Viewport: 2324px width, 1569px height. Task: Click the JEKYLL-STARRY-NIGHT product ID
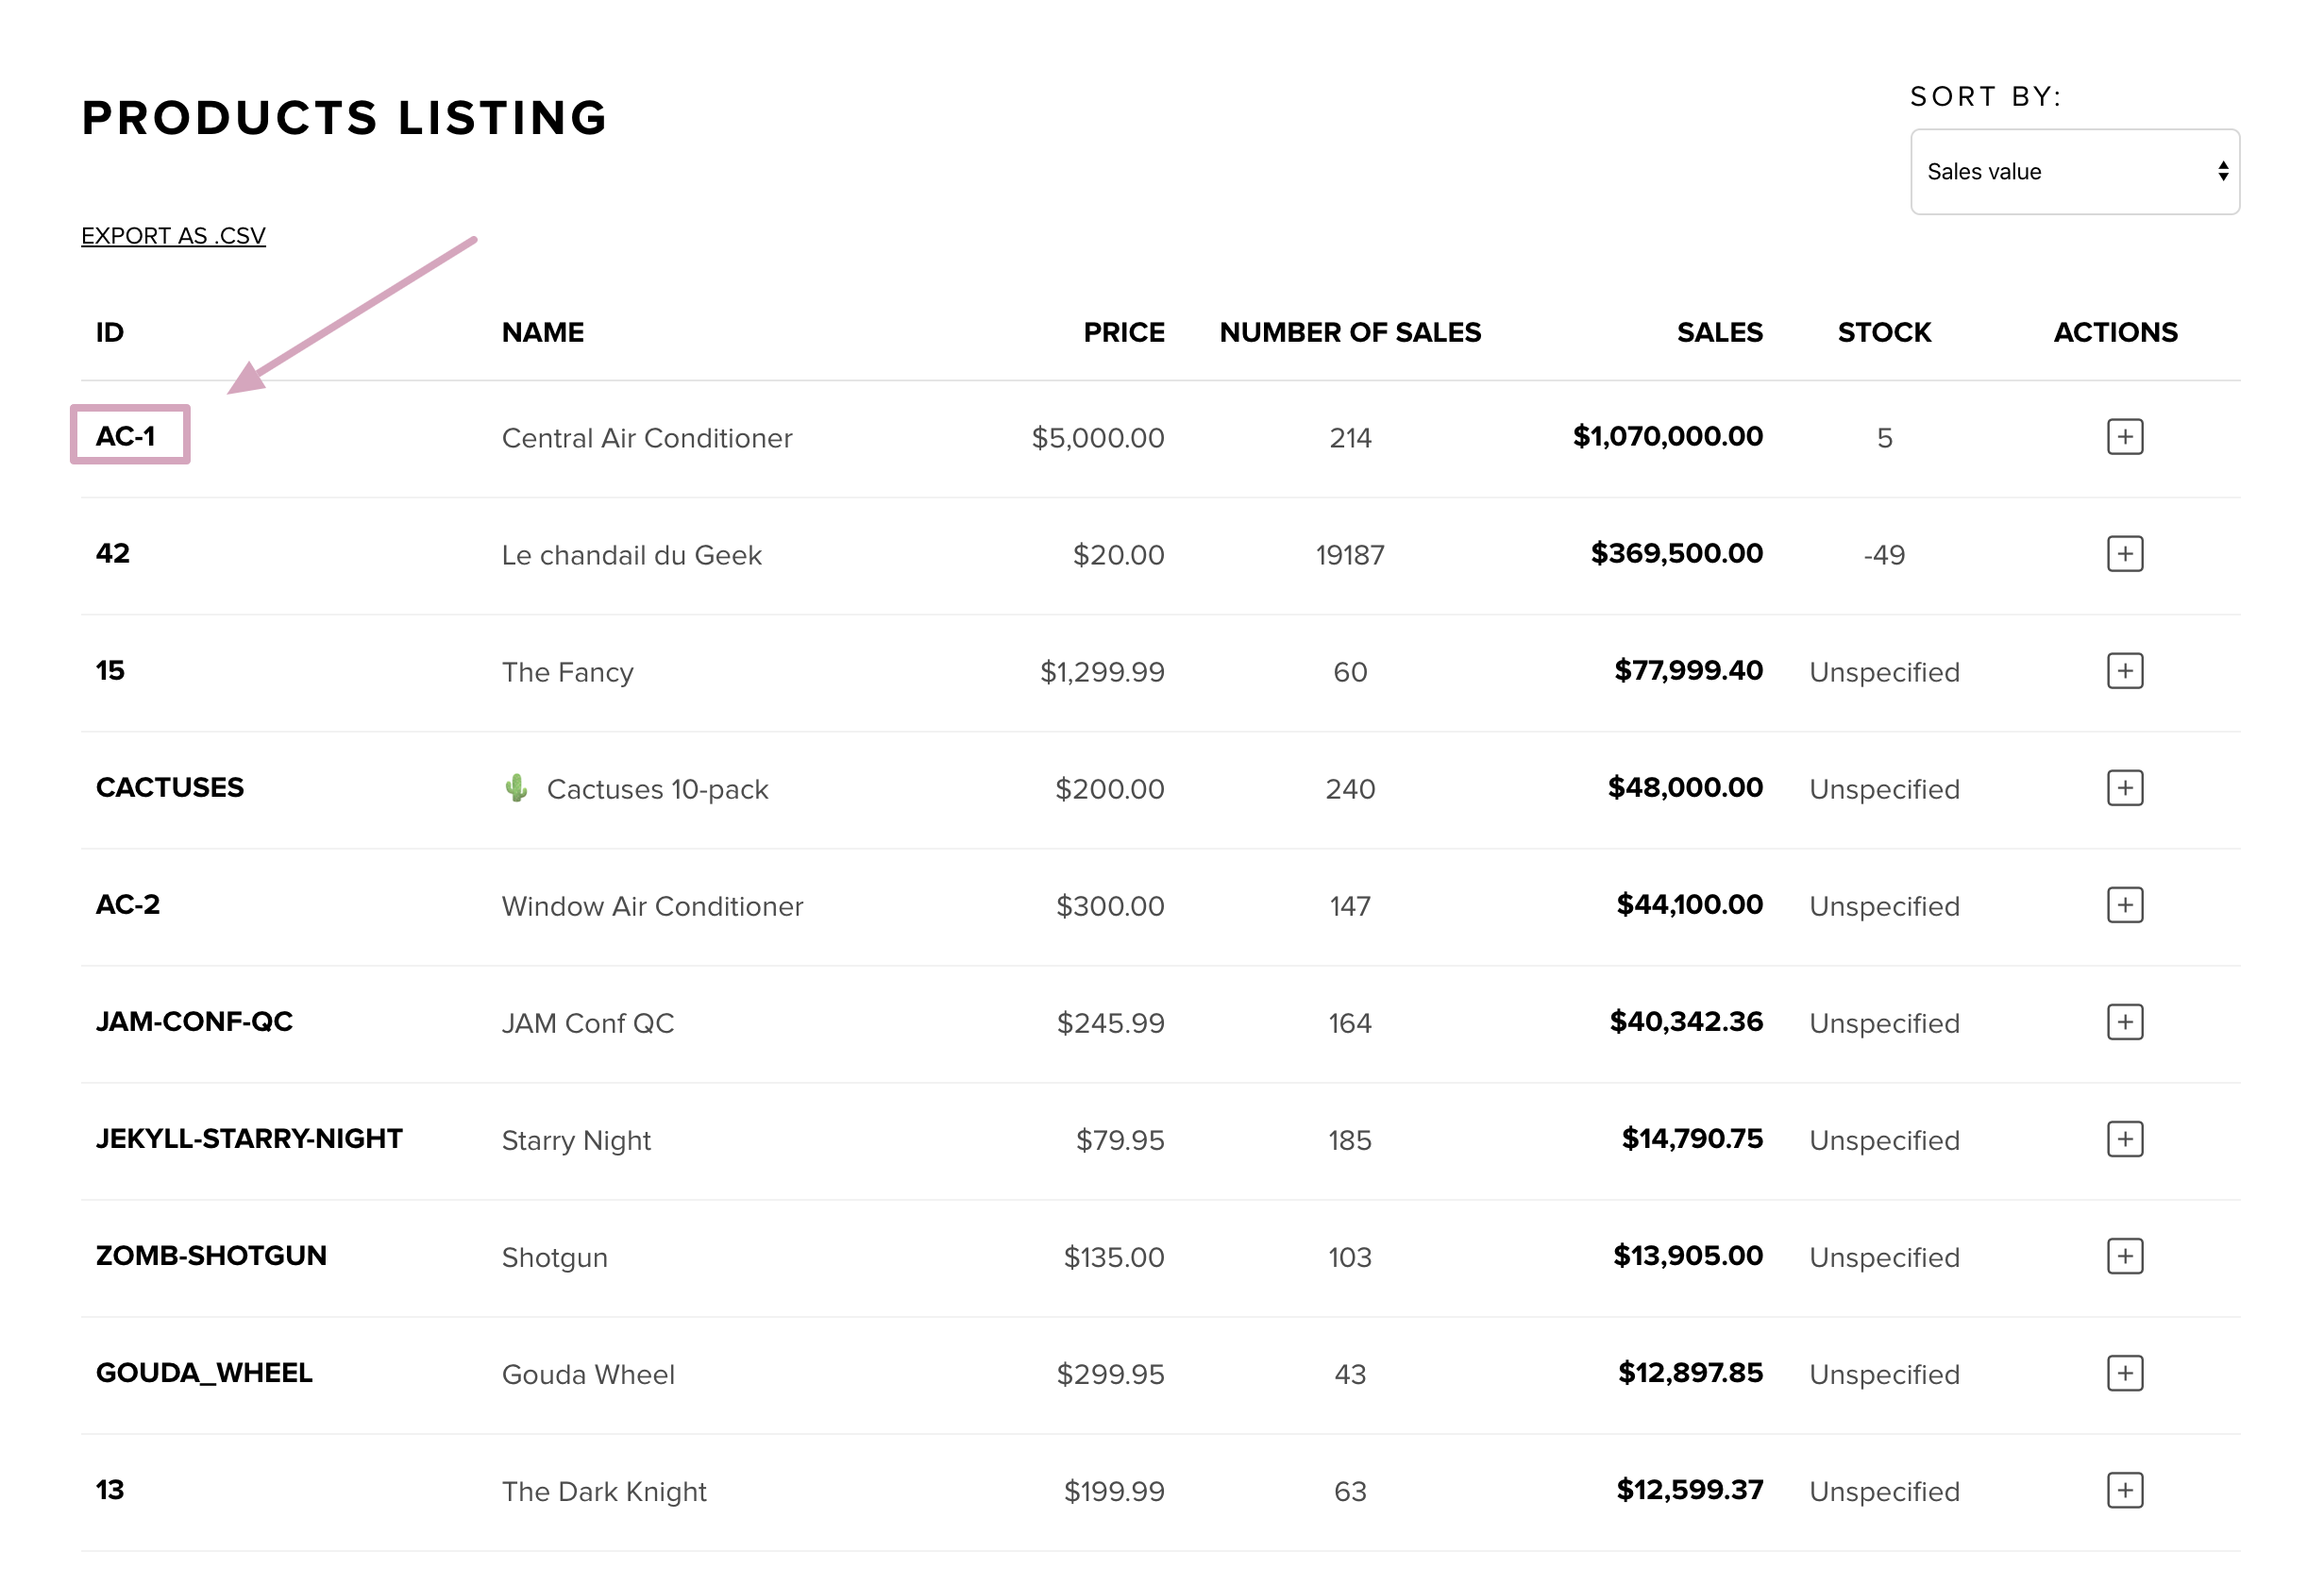point(249,1138)
